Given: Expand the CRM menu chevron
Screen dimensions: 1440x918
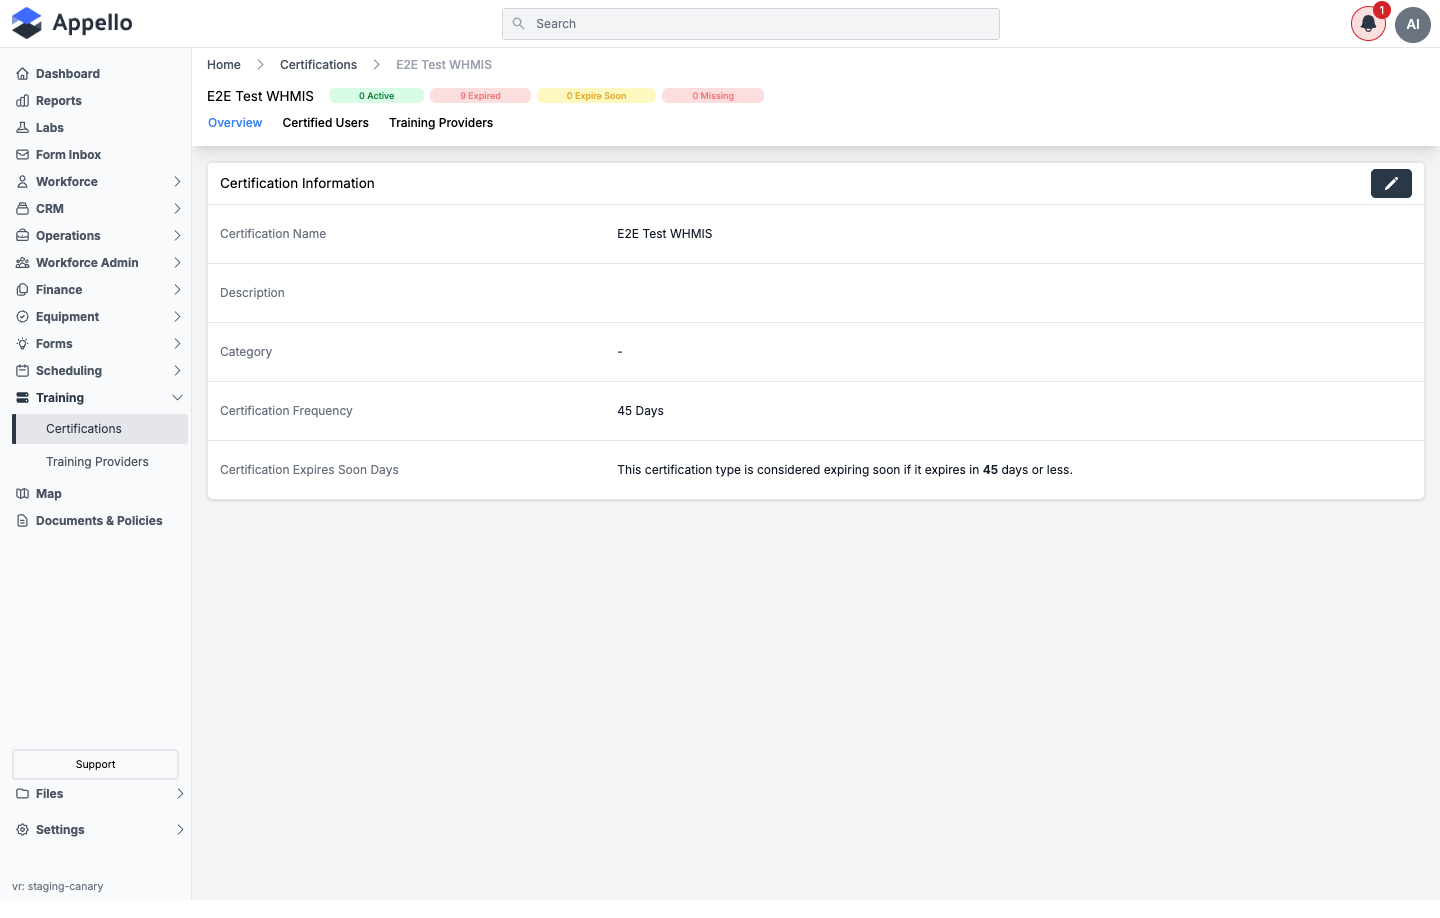Looking at the screenshot, I should point(177,209).
